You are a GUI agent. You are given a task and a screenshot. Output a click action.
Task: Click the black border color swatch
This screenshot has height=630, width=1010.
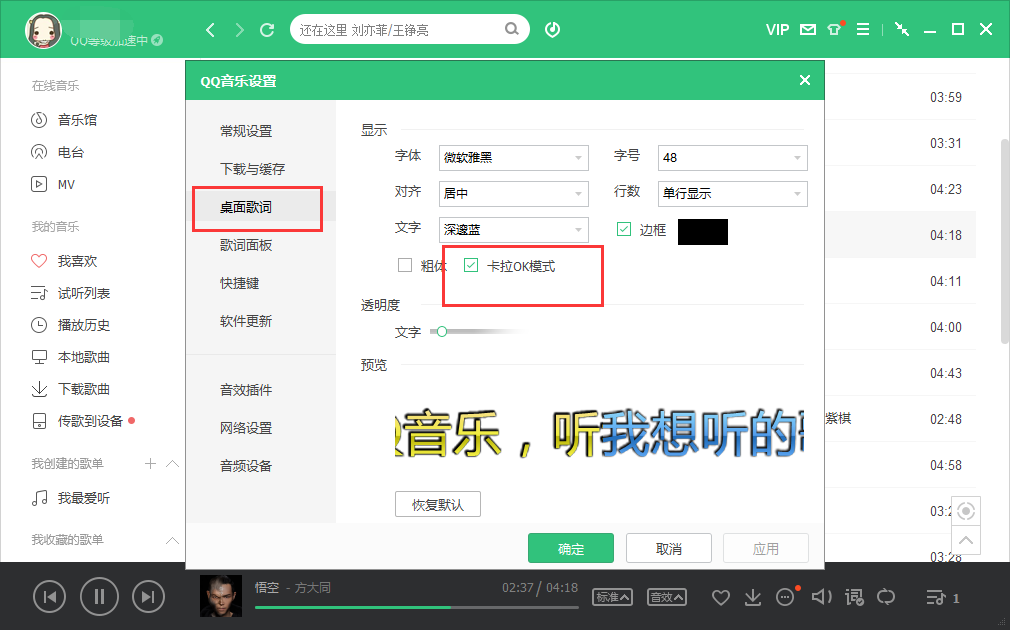tap(703, 232)
